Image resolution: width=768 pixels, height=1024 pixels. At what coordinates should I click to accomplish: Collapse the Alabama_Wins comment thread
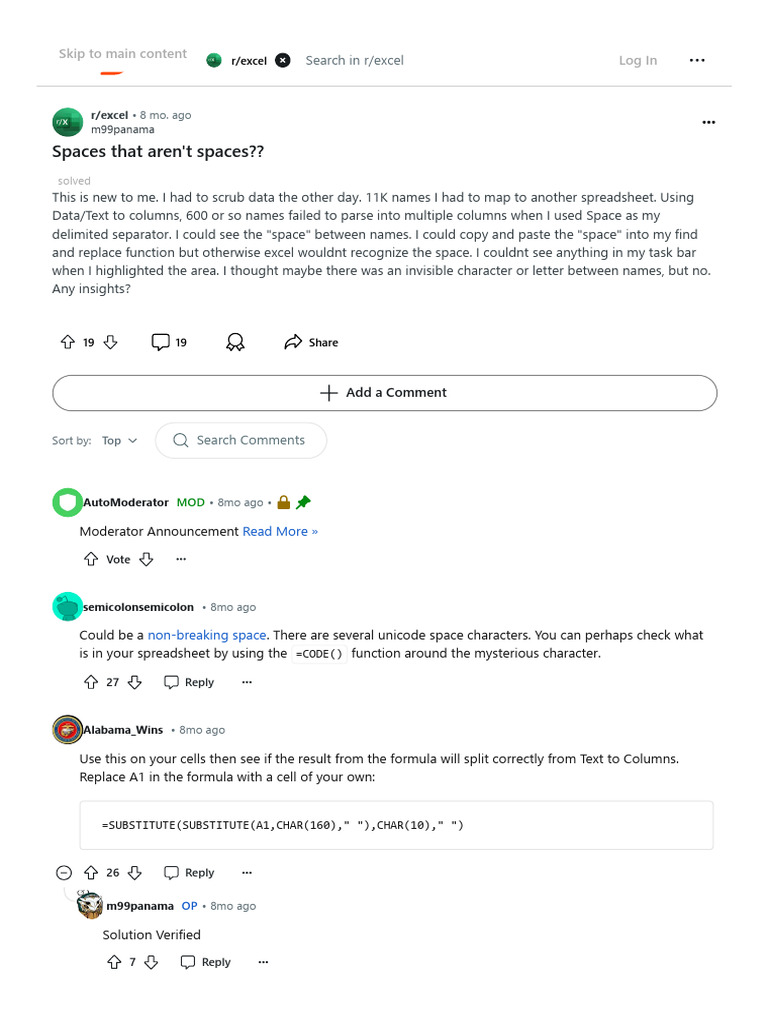tap(65, 872)
